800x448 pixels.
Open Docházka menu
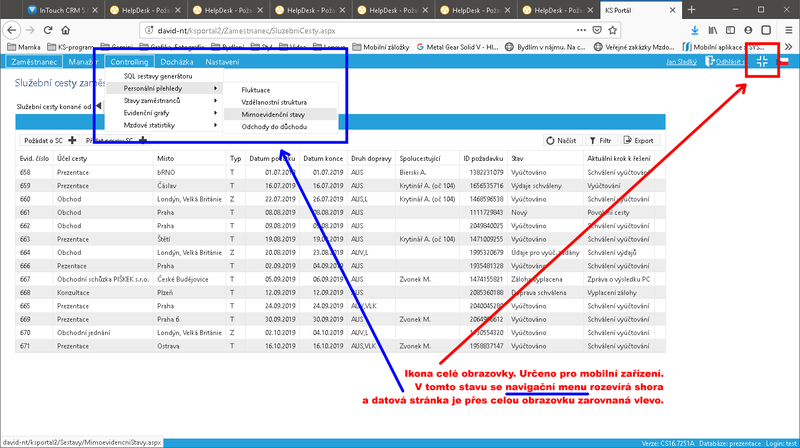(177, 62)
